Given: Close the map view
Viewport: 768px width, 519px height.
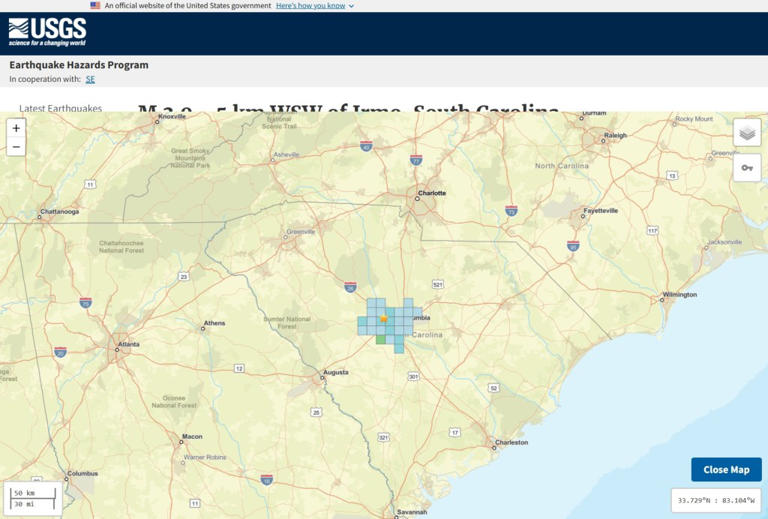Looking at the screenshot, I should 726,470.
